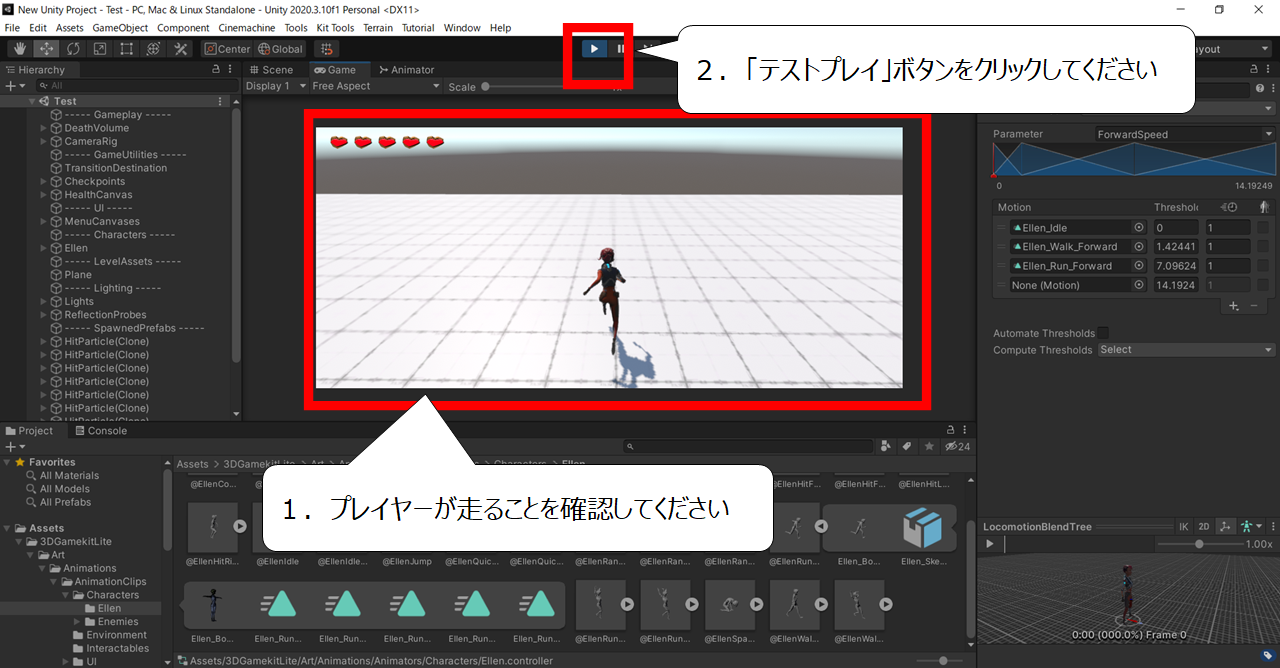Select the Transform tool
The height and width of the screenshot is (668, 1280).
pyautogui.click(x=154, y=49)
